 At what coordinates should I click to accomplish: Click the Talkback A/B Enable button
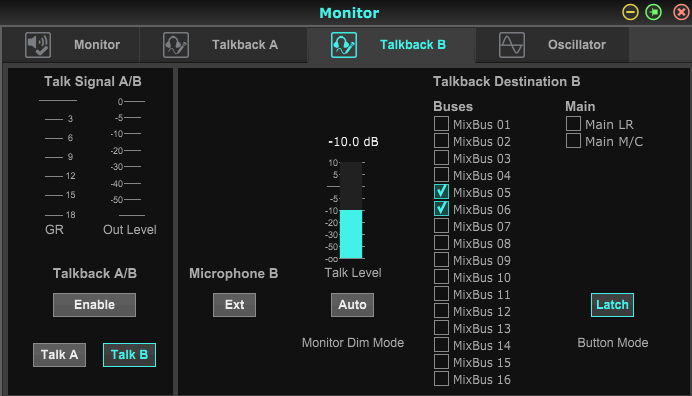(94, 305)
